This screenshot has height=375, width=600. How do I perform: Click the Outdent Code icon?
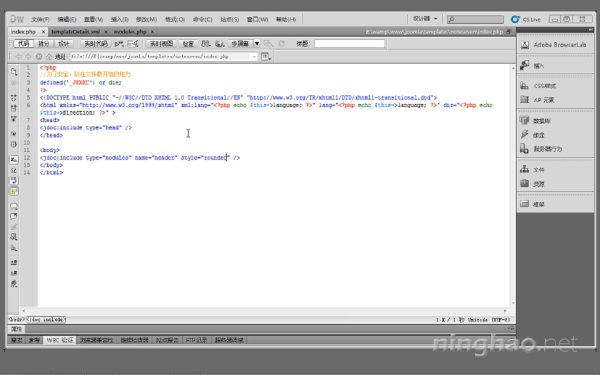coord(14,273)
